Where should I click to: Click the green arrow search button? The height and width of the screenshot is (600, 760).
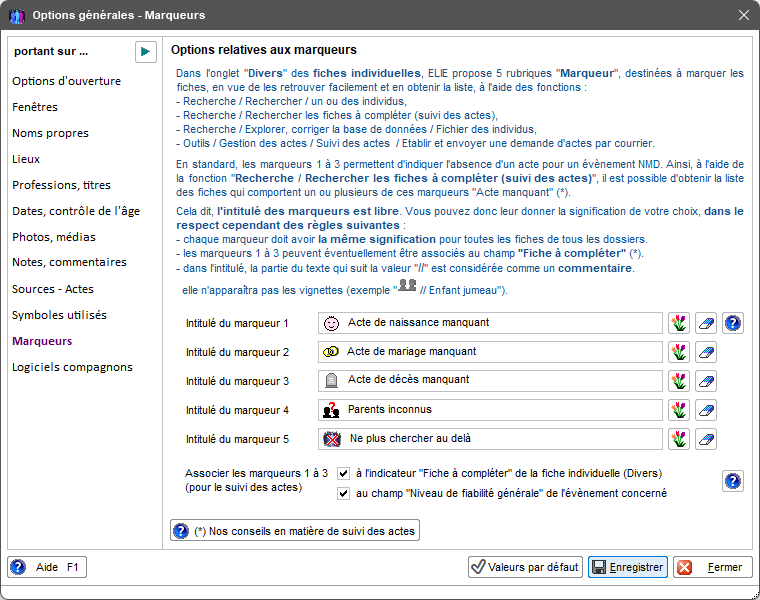coord(146,51)
